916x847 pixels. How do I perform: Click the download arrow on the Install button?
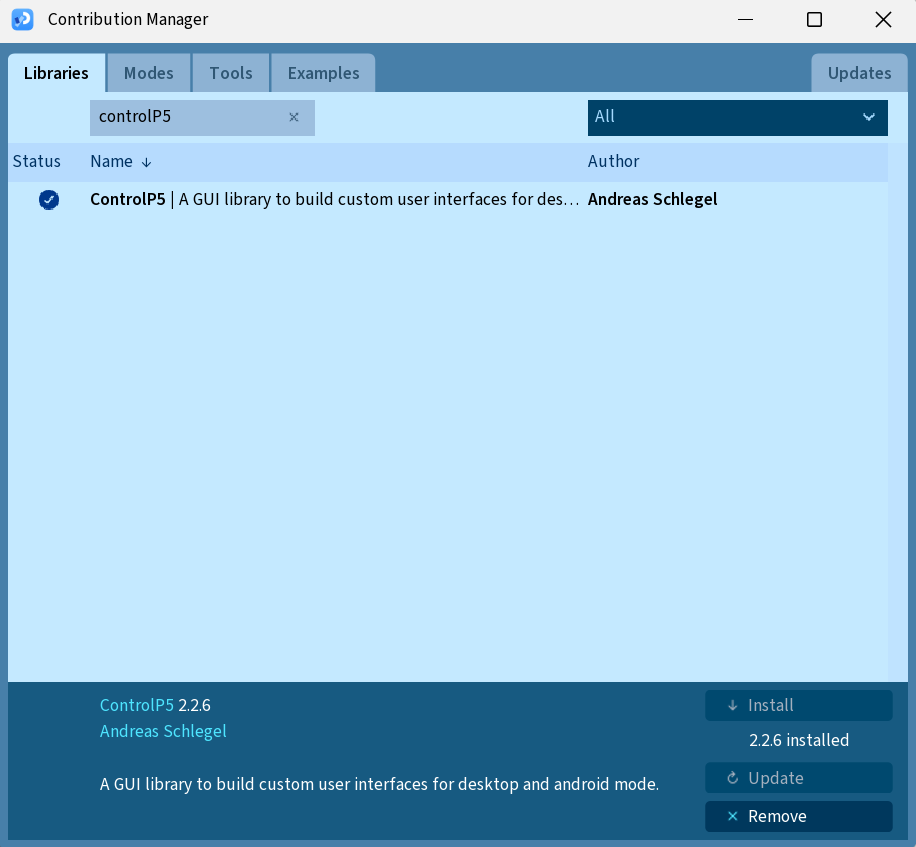click(733, 705)
